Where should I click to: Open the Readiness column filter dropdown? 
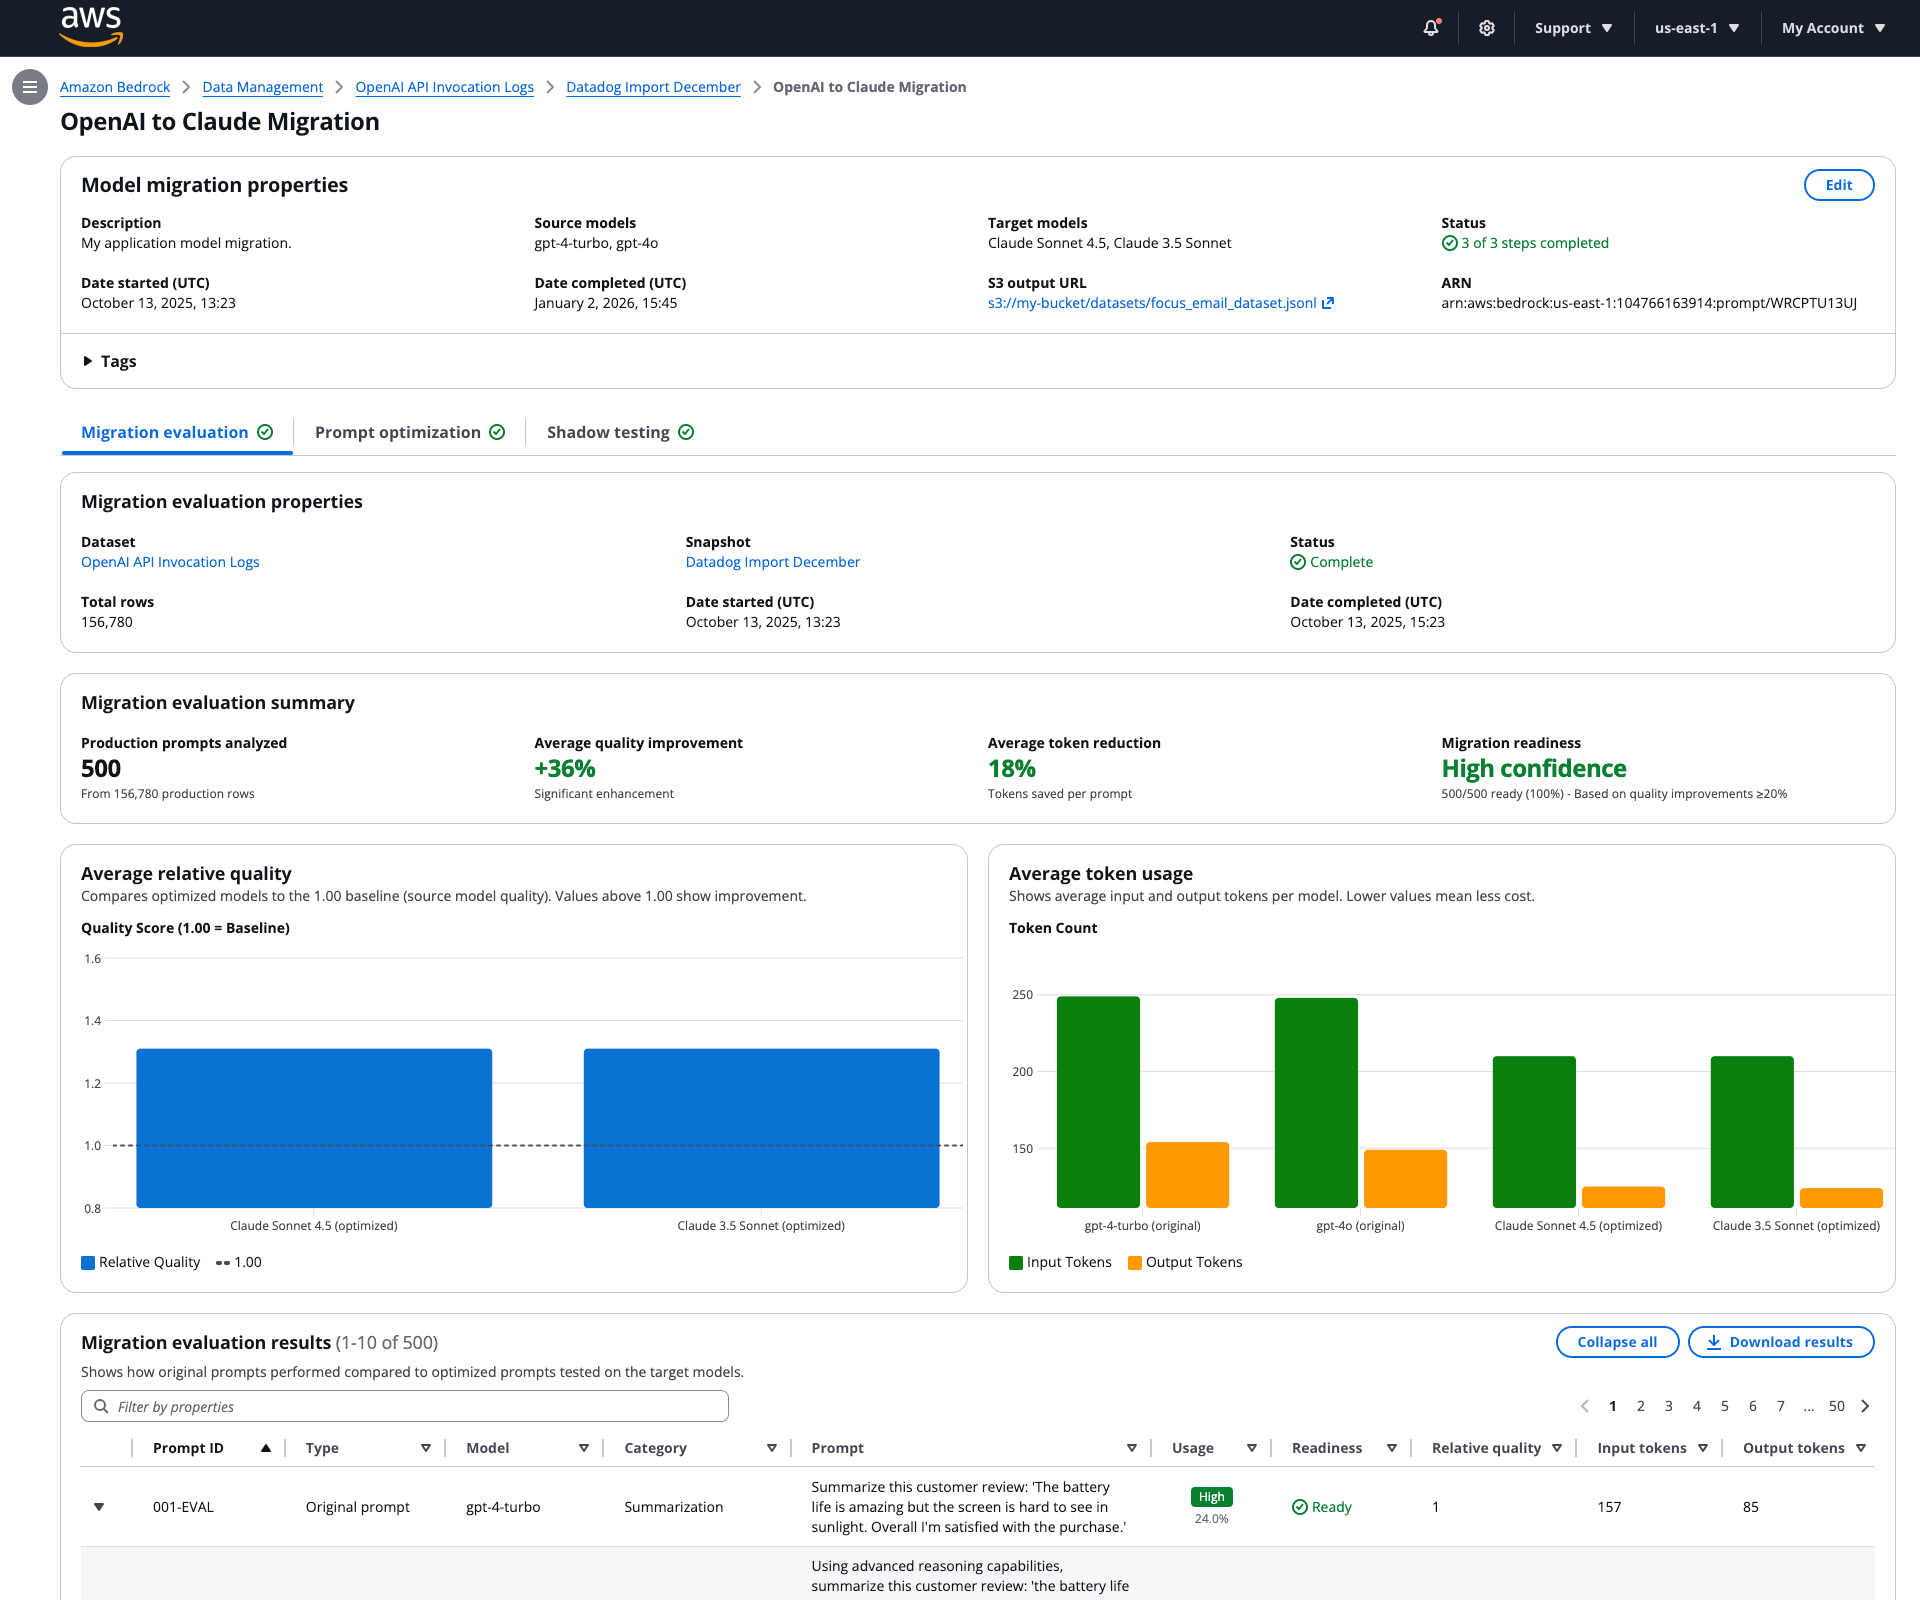(x=1392, y=1448)
